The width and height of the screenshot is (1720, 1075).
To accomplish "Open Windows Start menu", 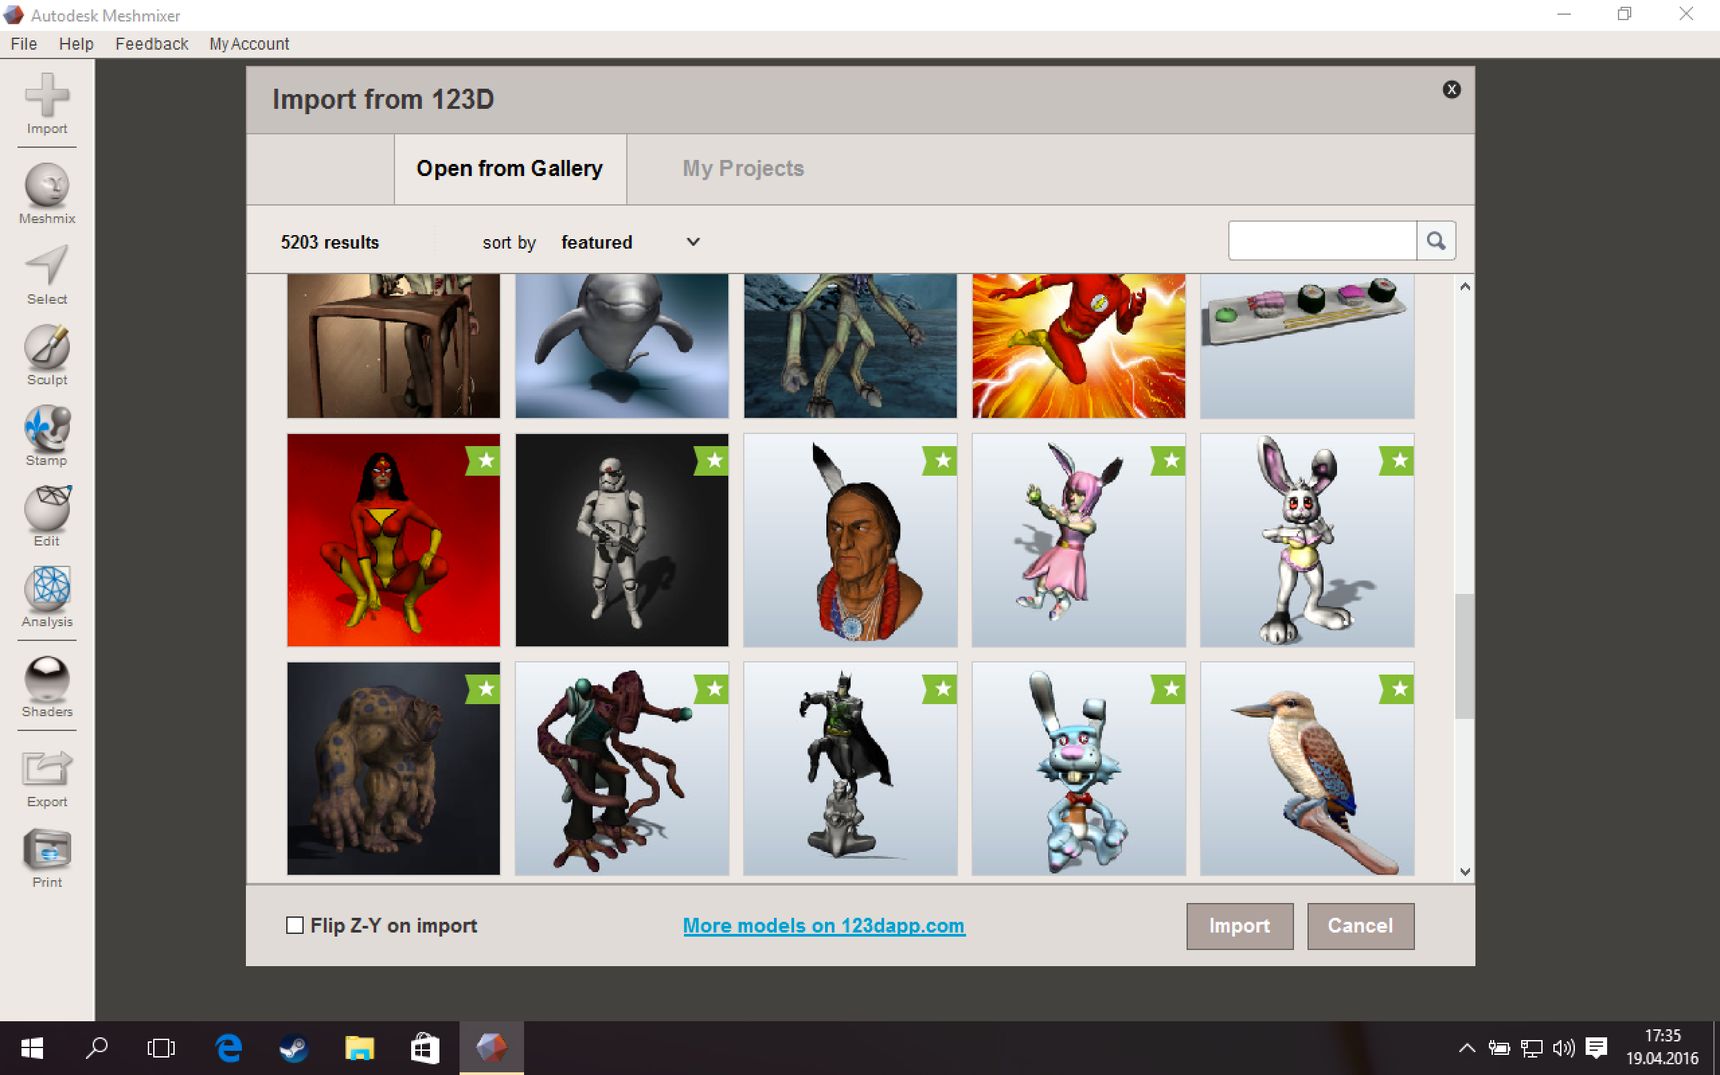I will point(32,1048).
